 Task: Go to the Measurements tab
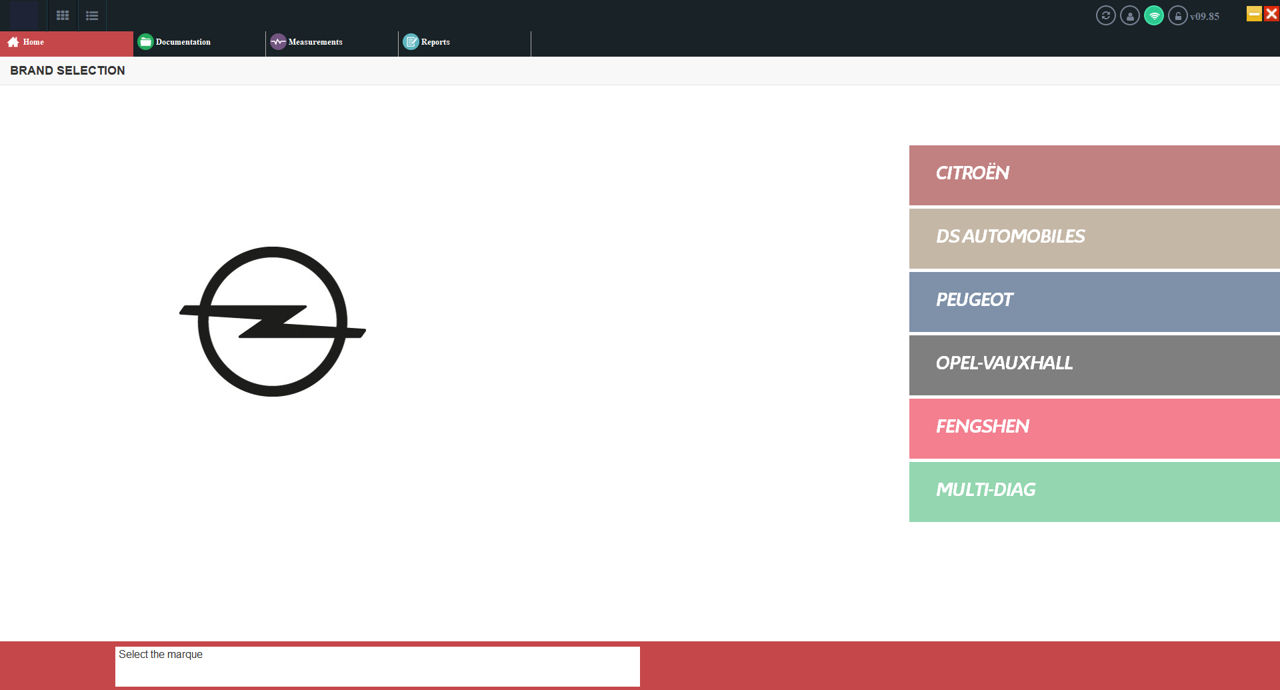[x=331, y=43]
